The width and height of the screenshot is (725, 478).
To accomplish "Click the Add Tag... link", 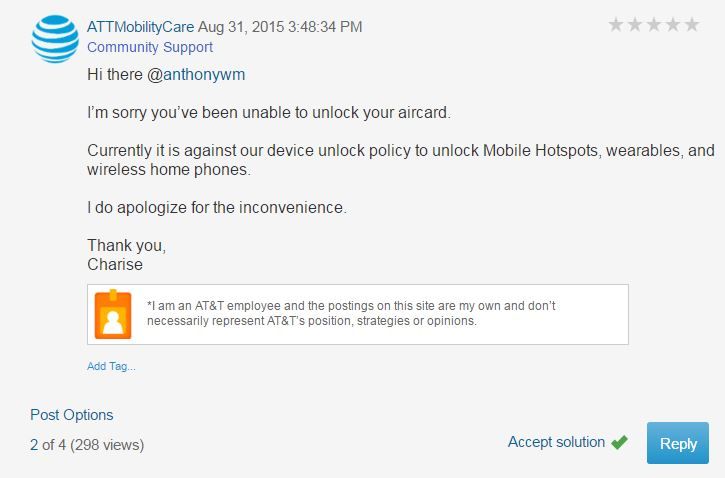I will pos(111,366).
